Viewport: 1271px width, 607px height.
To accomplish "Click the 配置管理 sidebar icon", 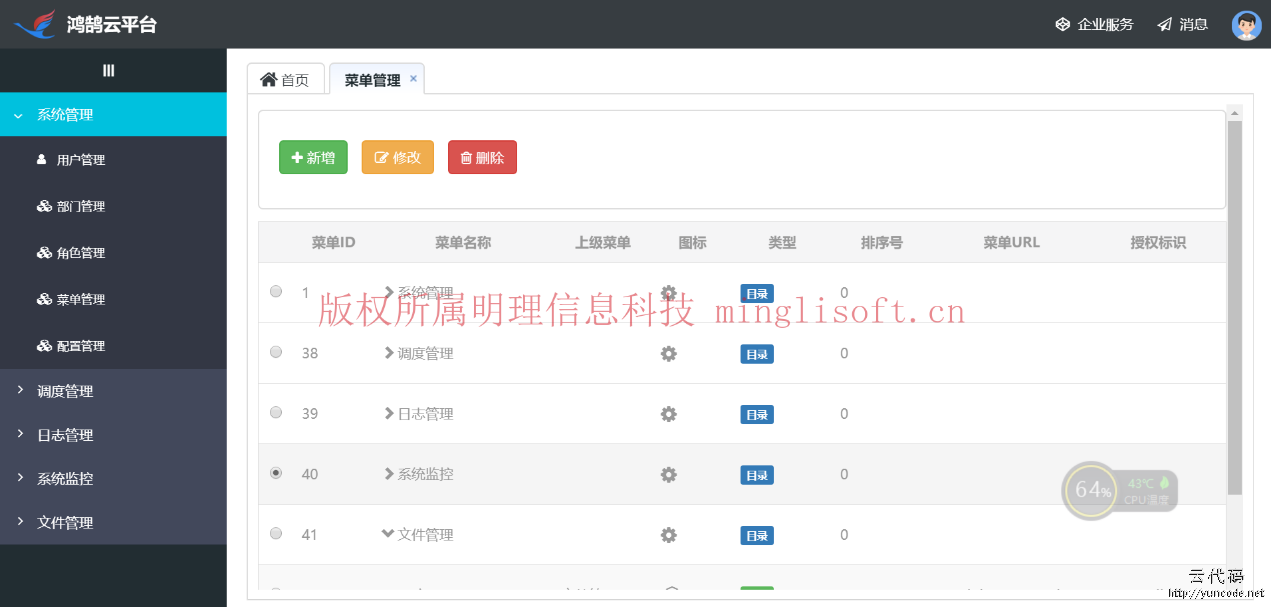I will click(x=44, y=346).
